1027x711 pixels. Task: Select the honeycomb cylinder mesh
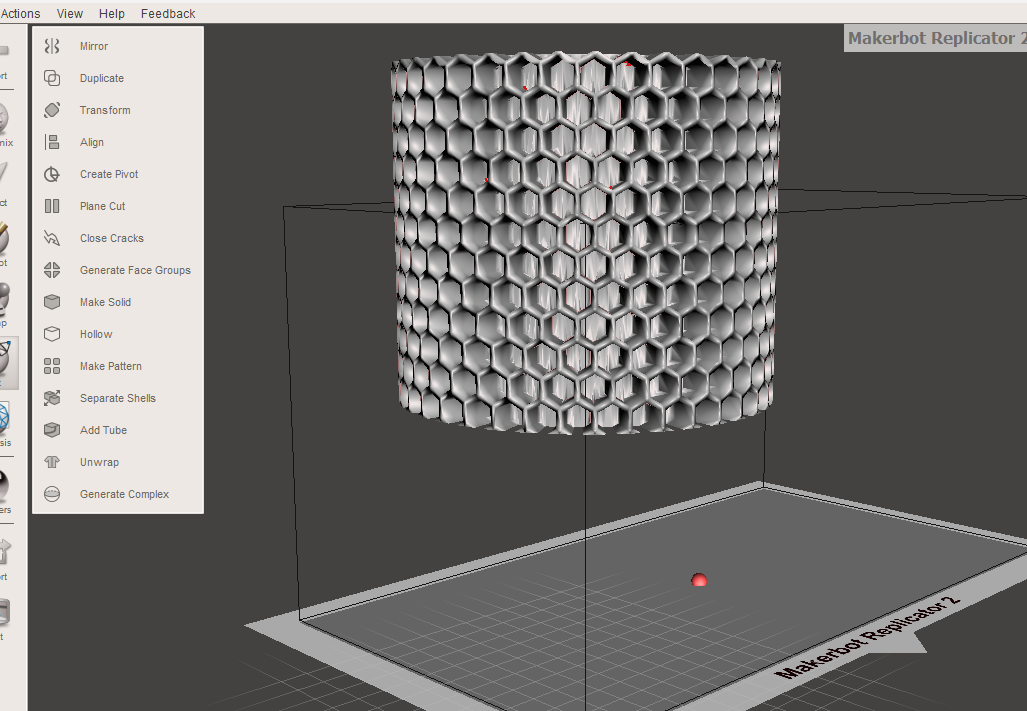pos(586,244)
